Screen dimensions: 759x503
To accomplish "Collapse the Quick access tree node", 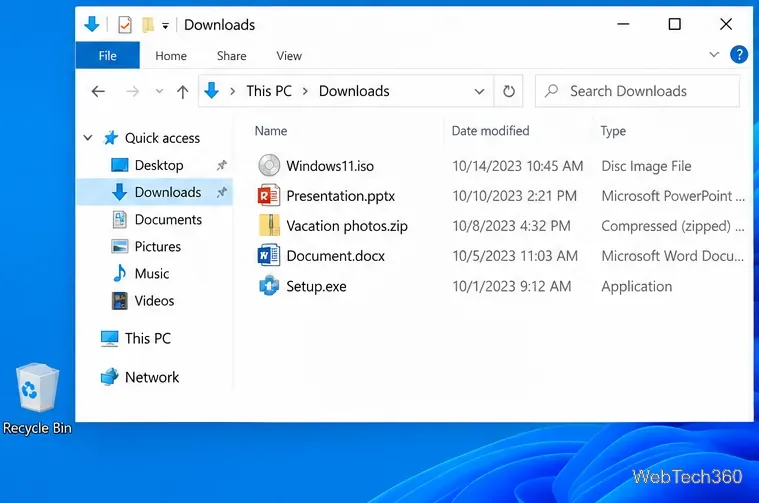I will click(88, 138).
